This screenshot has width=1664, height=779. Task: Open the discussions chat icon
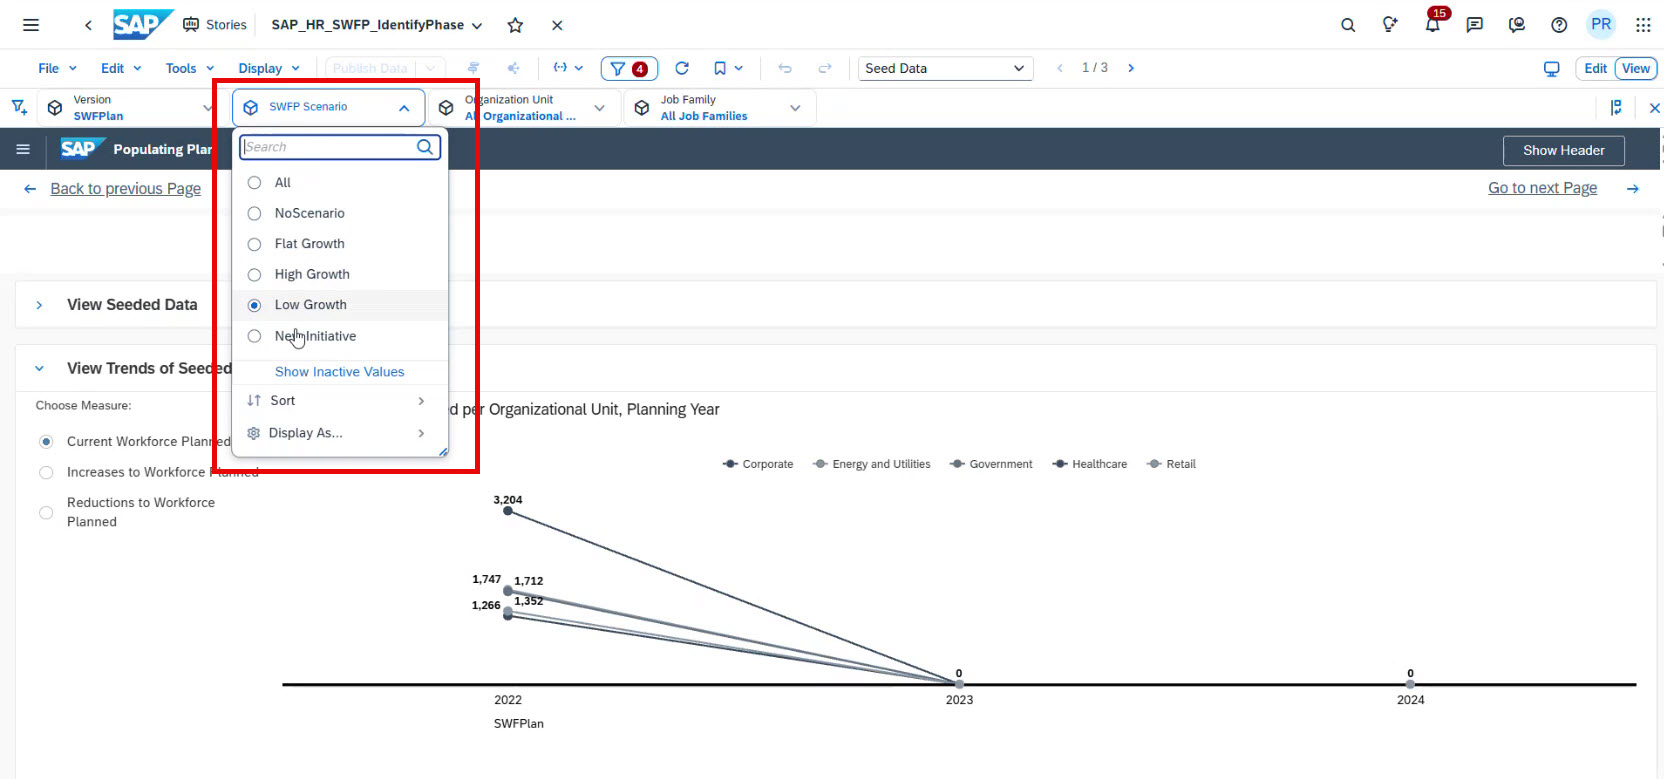click(x=1474, y=25)
